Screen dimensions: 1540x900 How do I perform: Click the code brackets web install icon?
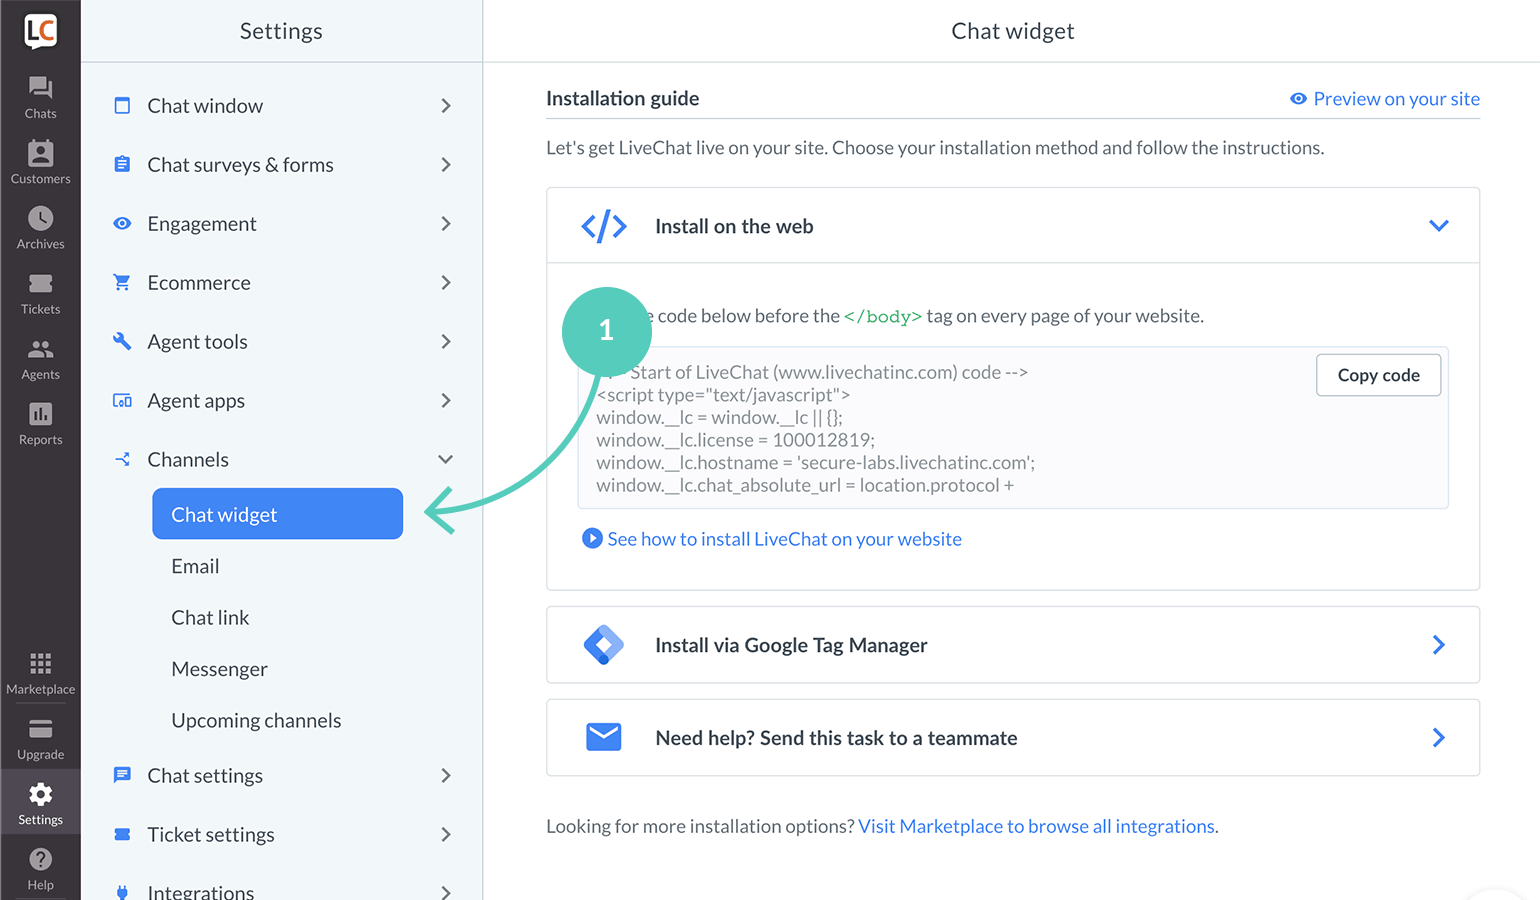click(x=604, y=226)
